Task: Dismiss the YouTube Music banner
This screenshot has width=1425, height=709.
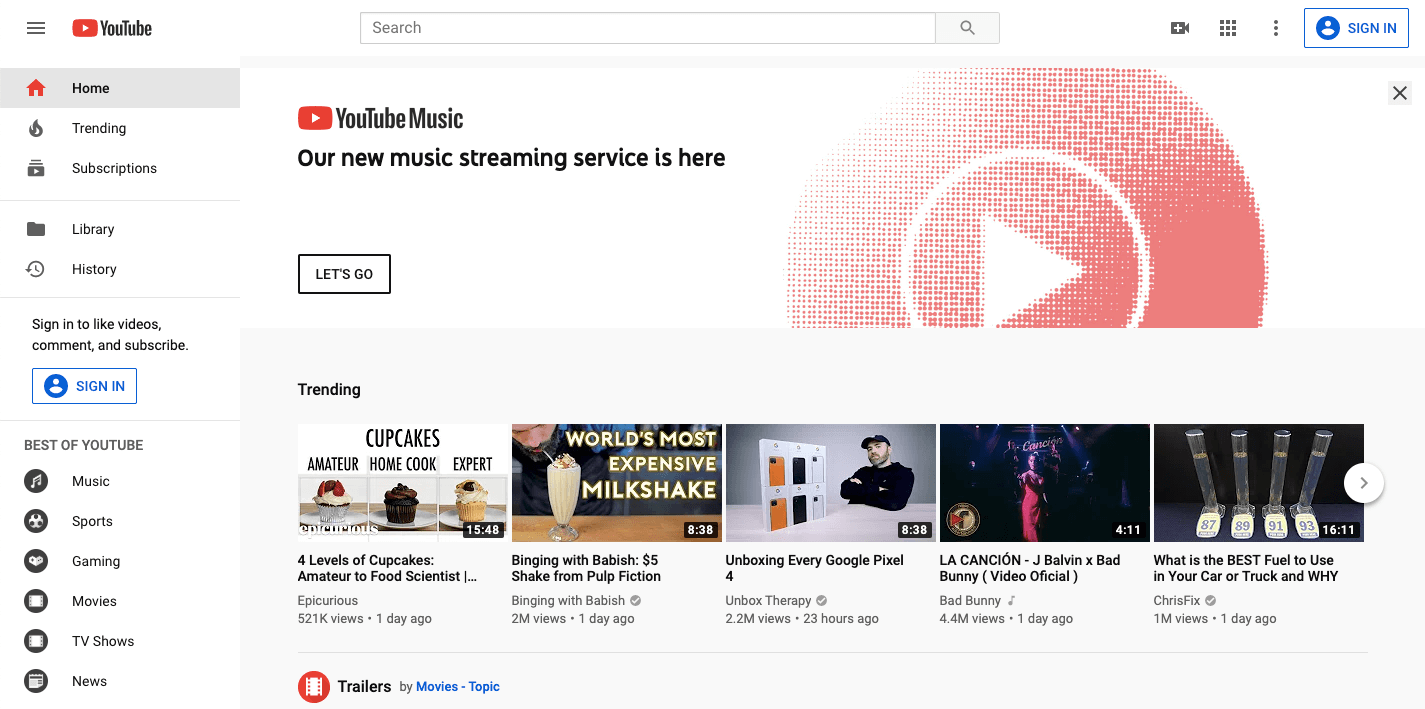Action: click(x=1399, y=93)
